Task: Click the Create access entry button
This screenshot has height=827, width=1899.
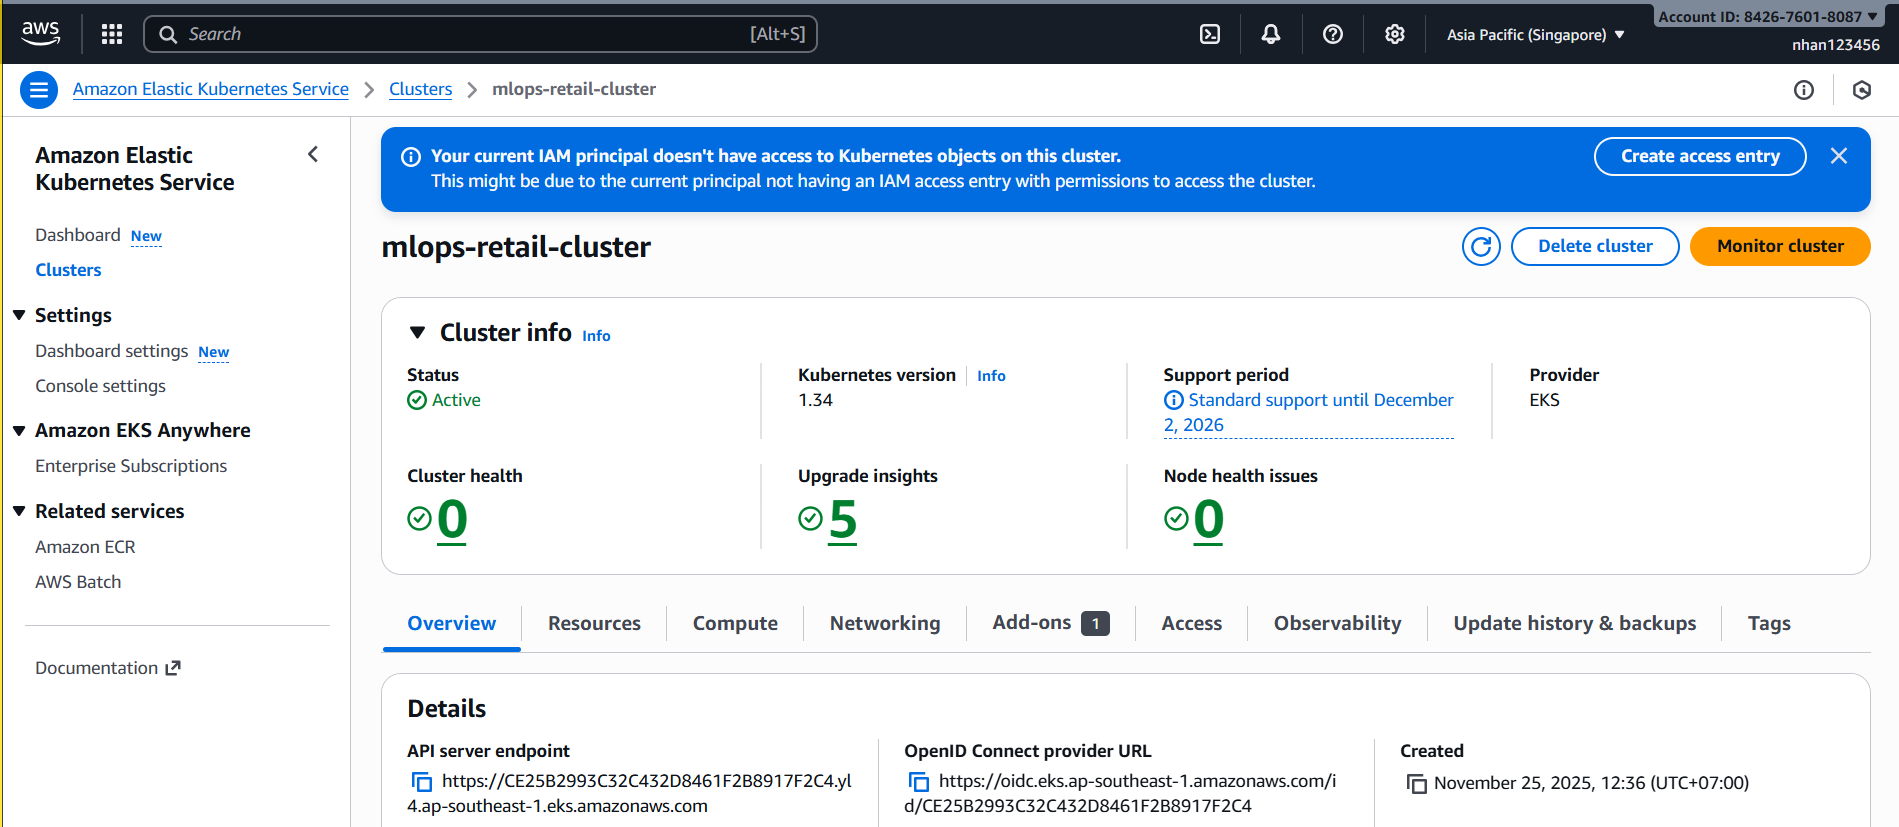Action: click(1699, 156)
